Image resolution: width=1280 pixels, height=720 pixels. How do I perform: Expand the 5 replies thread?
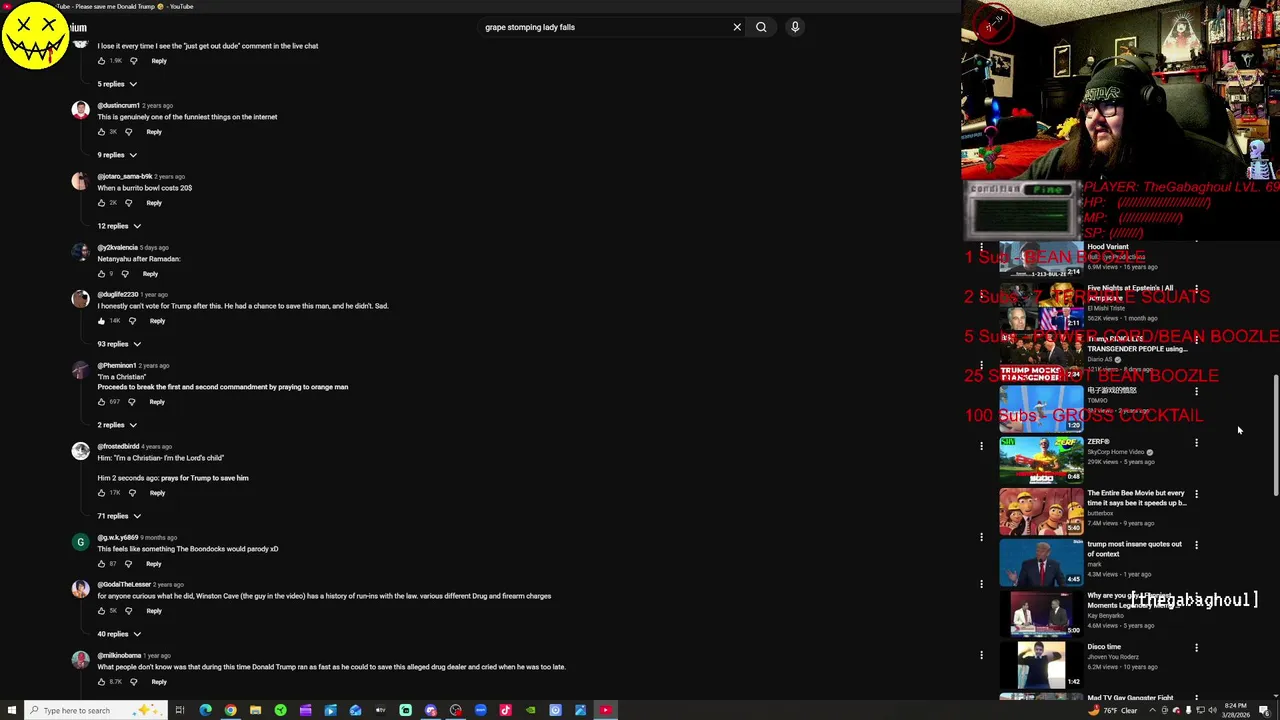pyautogui.click(x=117, y=84)
